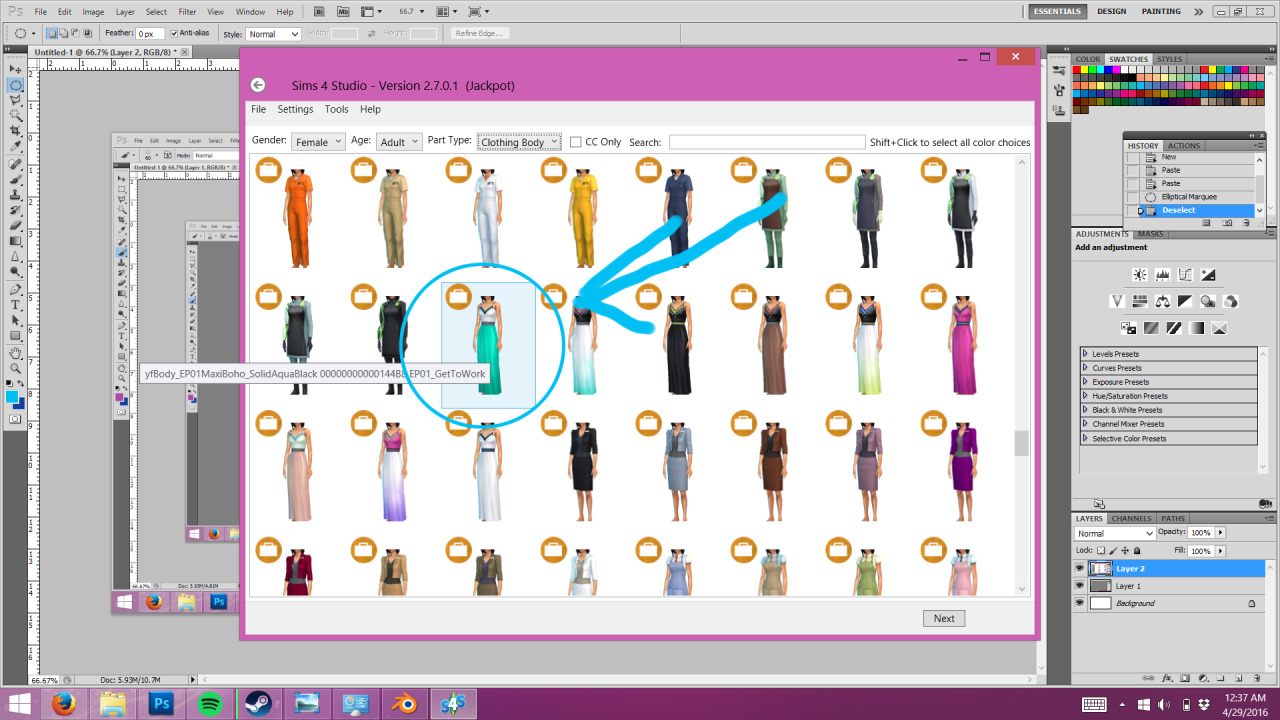Select Essentials workspace

tap(1058, 12)
